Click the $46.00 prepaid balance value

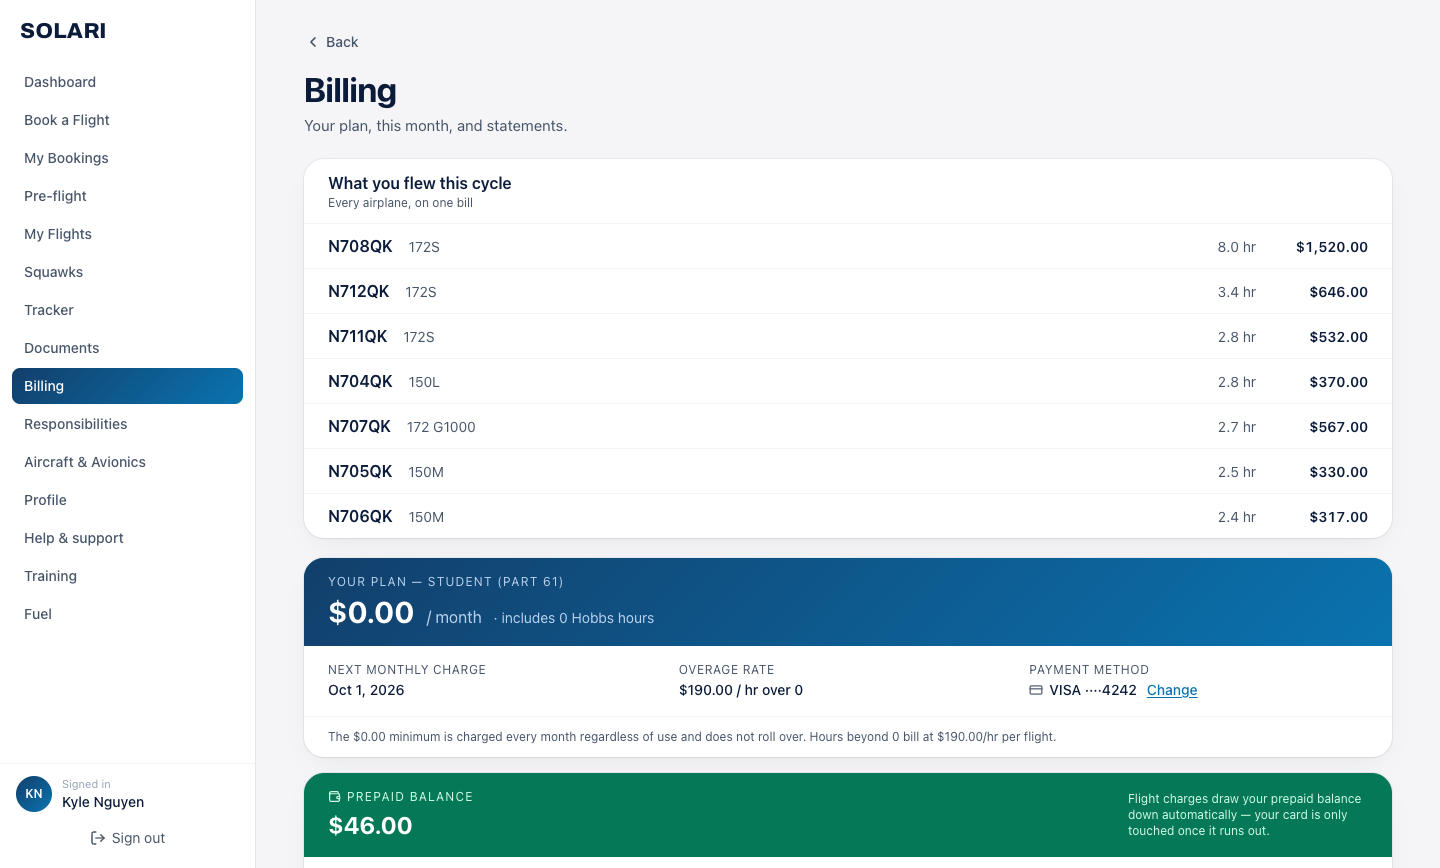[x=370, y=825]
